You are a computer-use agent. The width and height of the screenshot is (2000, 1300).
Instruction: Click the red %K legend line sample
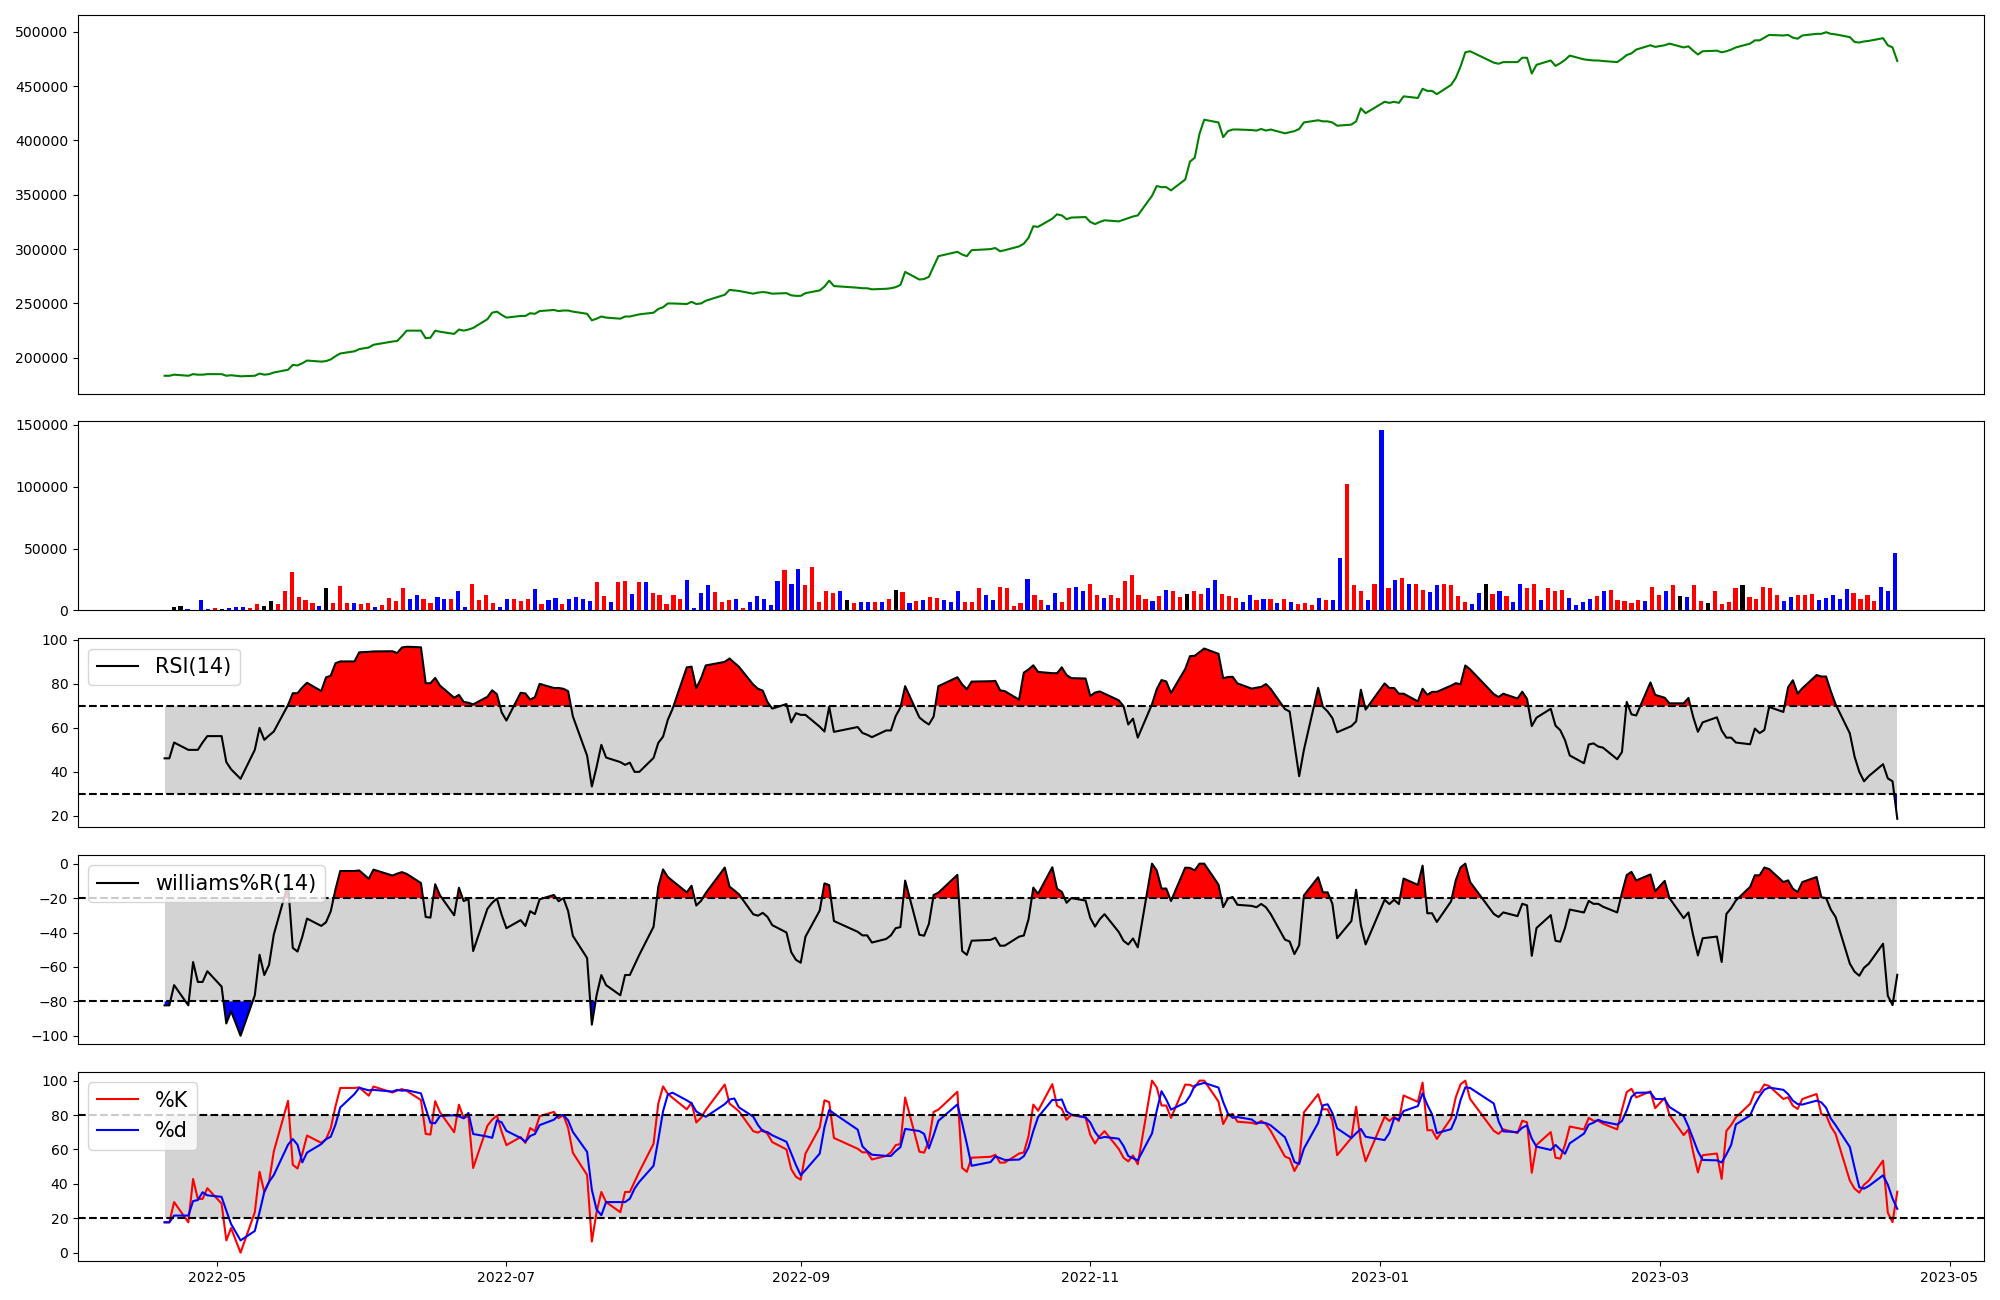[x=117, y=1100]
